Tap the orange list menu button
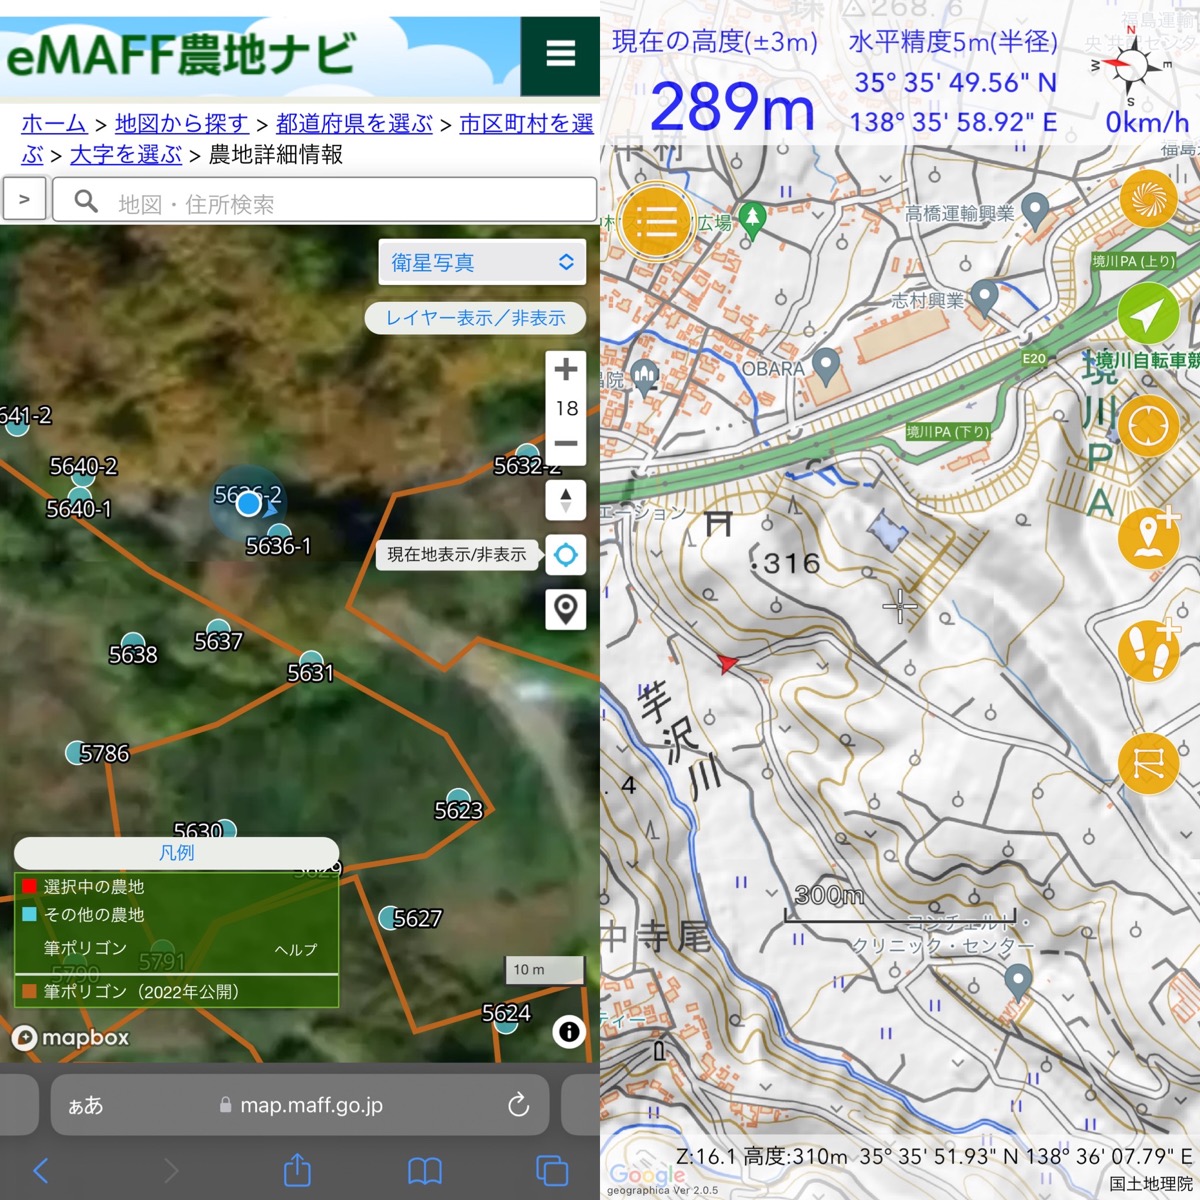The width and height of the screenshot is (1200, 1200). click(x=655, y=221)
